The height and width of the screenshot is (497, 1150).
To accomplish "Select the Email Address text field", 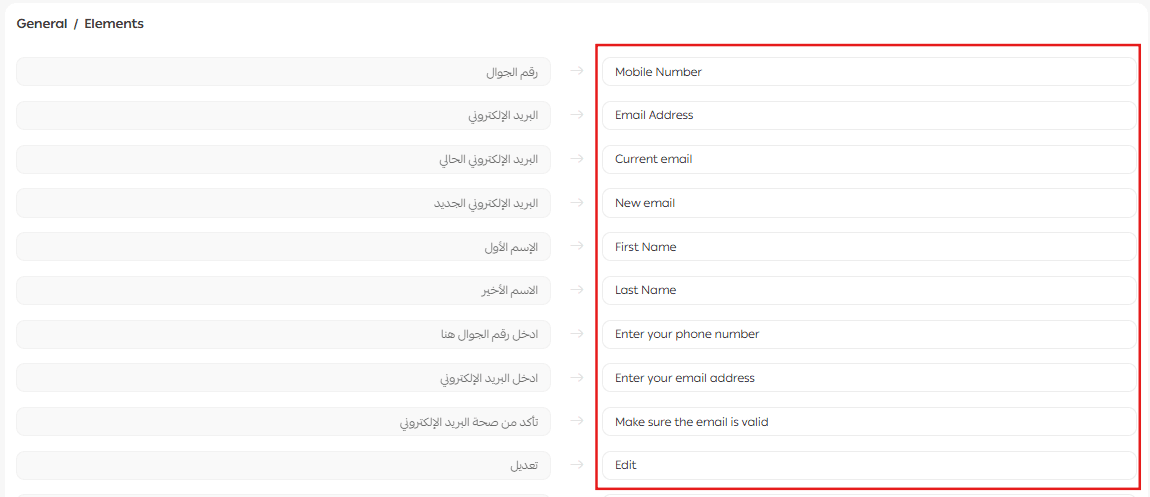I will [x=868, y=115].
